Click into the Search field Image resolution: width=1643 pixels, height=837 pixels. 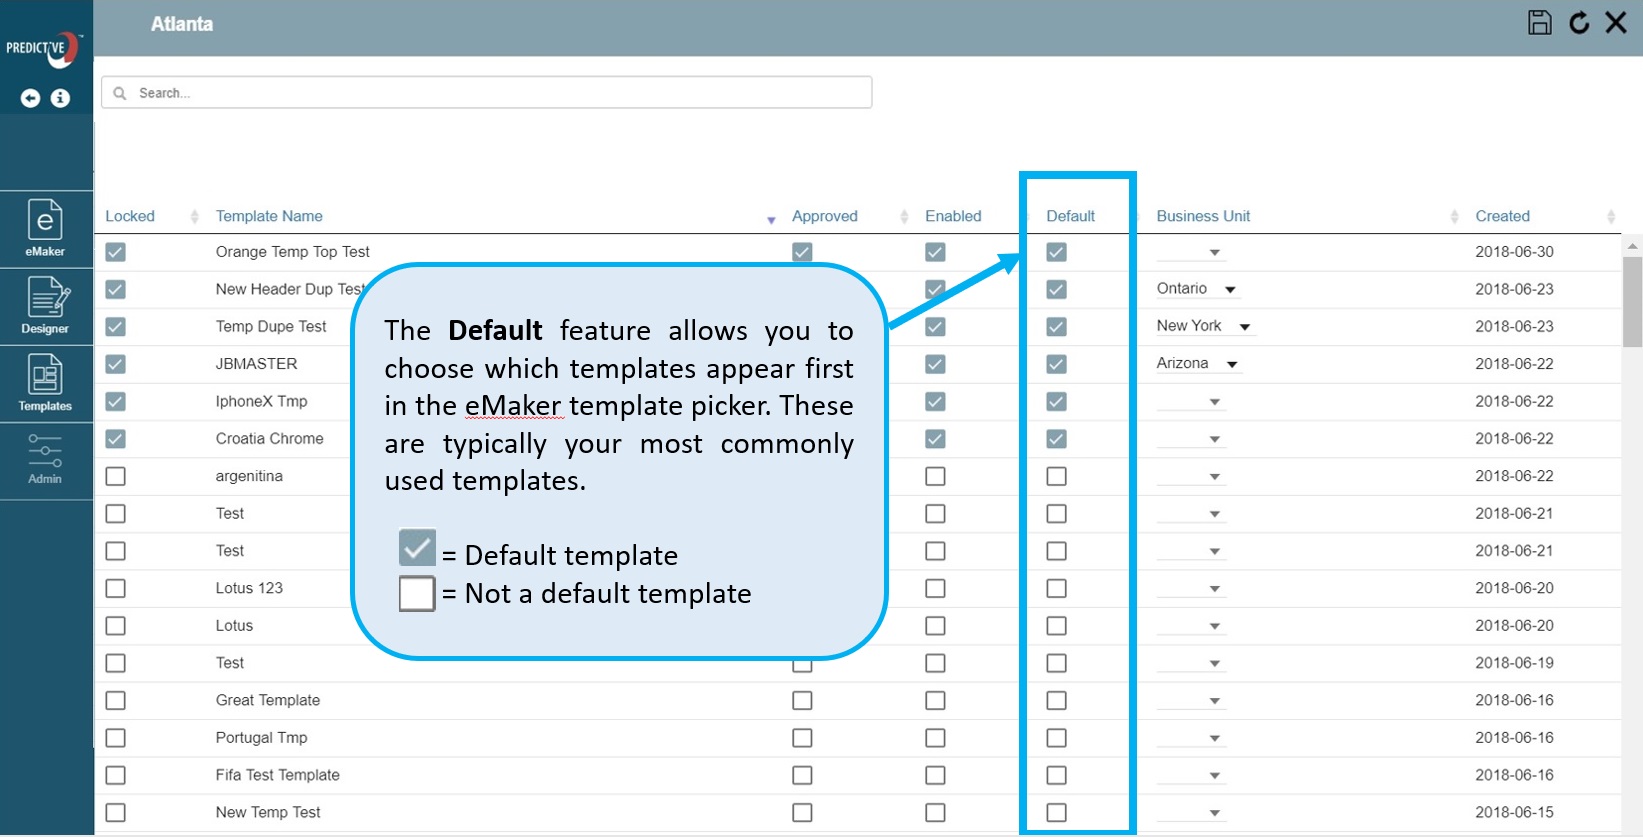coord(487,93)
